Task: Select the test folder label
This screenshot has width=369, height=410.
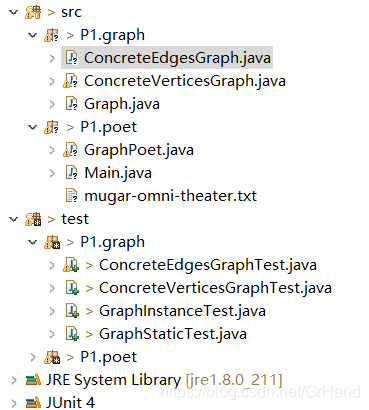Action: click(75, 219)
